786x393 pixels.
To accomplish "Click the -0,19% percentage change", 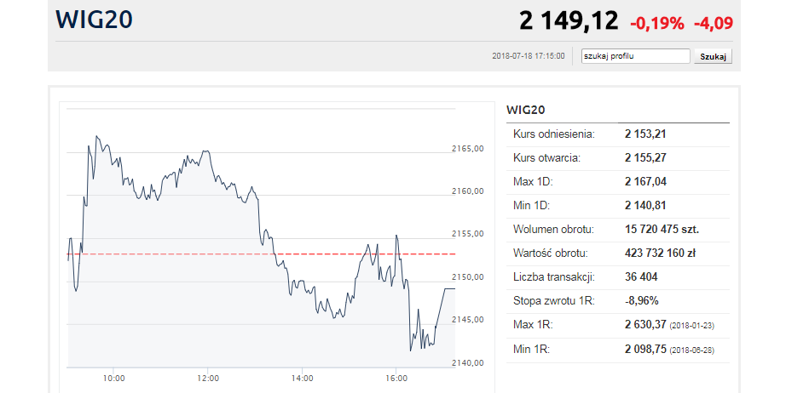I will point(657,23).
